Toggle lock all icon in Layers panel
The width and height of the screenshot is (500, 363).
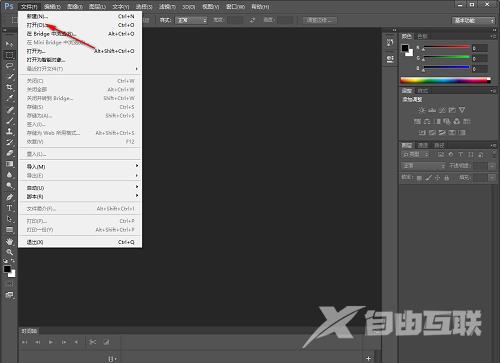(x=446, y=178)
